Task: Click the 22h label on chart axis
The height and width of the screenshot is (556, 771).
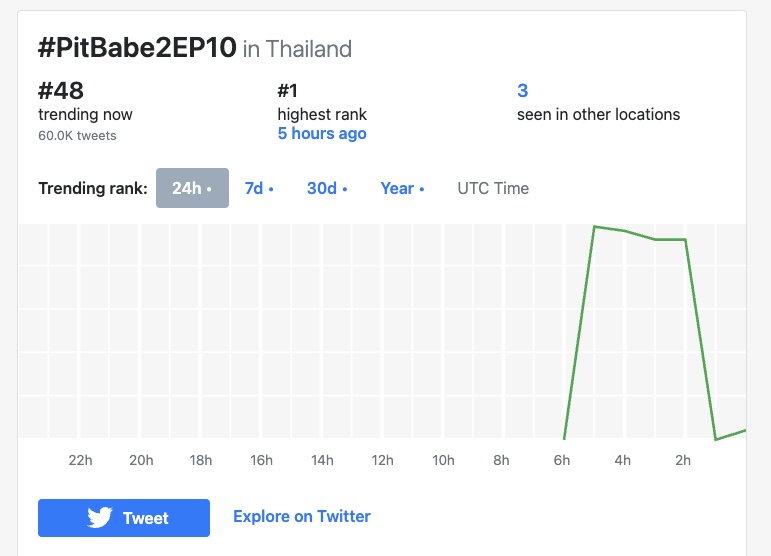Action: tap(80, 460)
